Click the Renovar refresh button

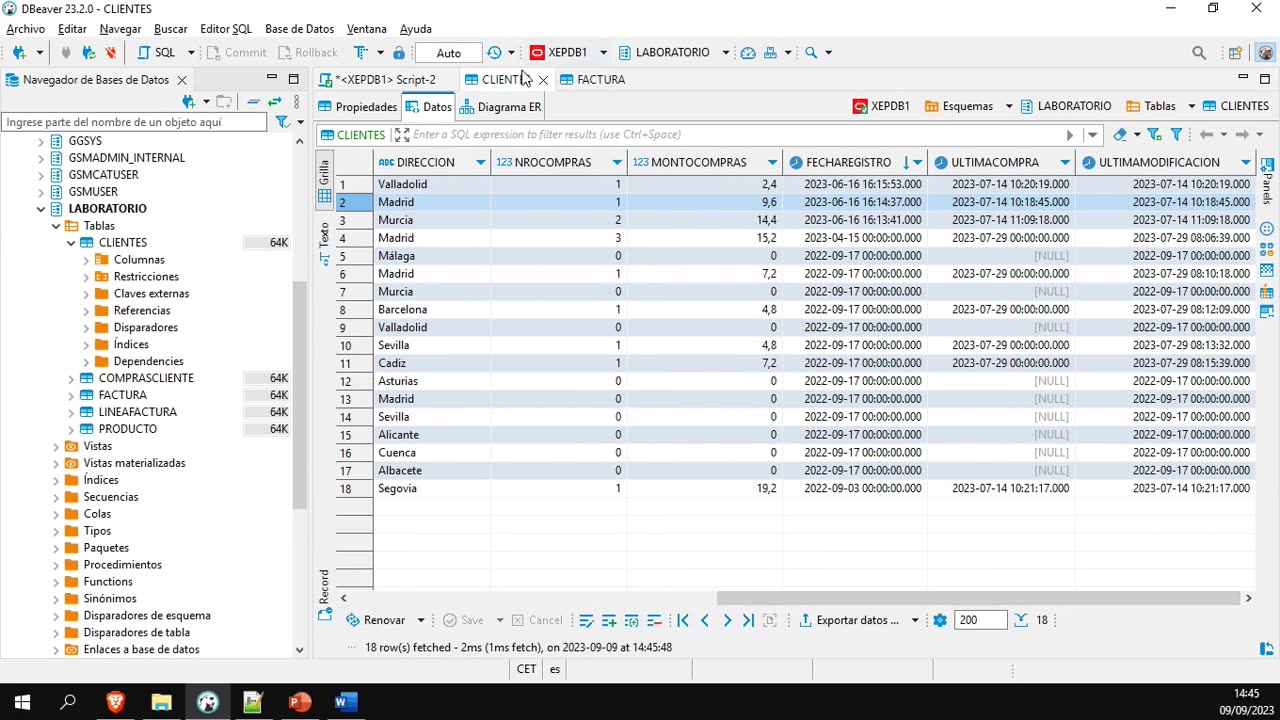click(376, 621)
